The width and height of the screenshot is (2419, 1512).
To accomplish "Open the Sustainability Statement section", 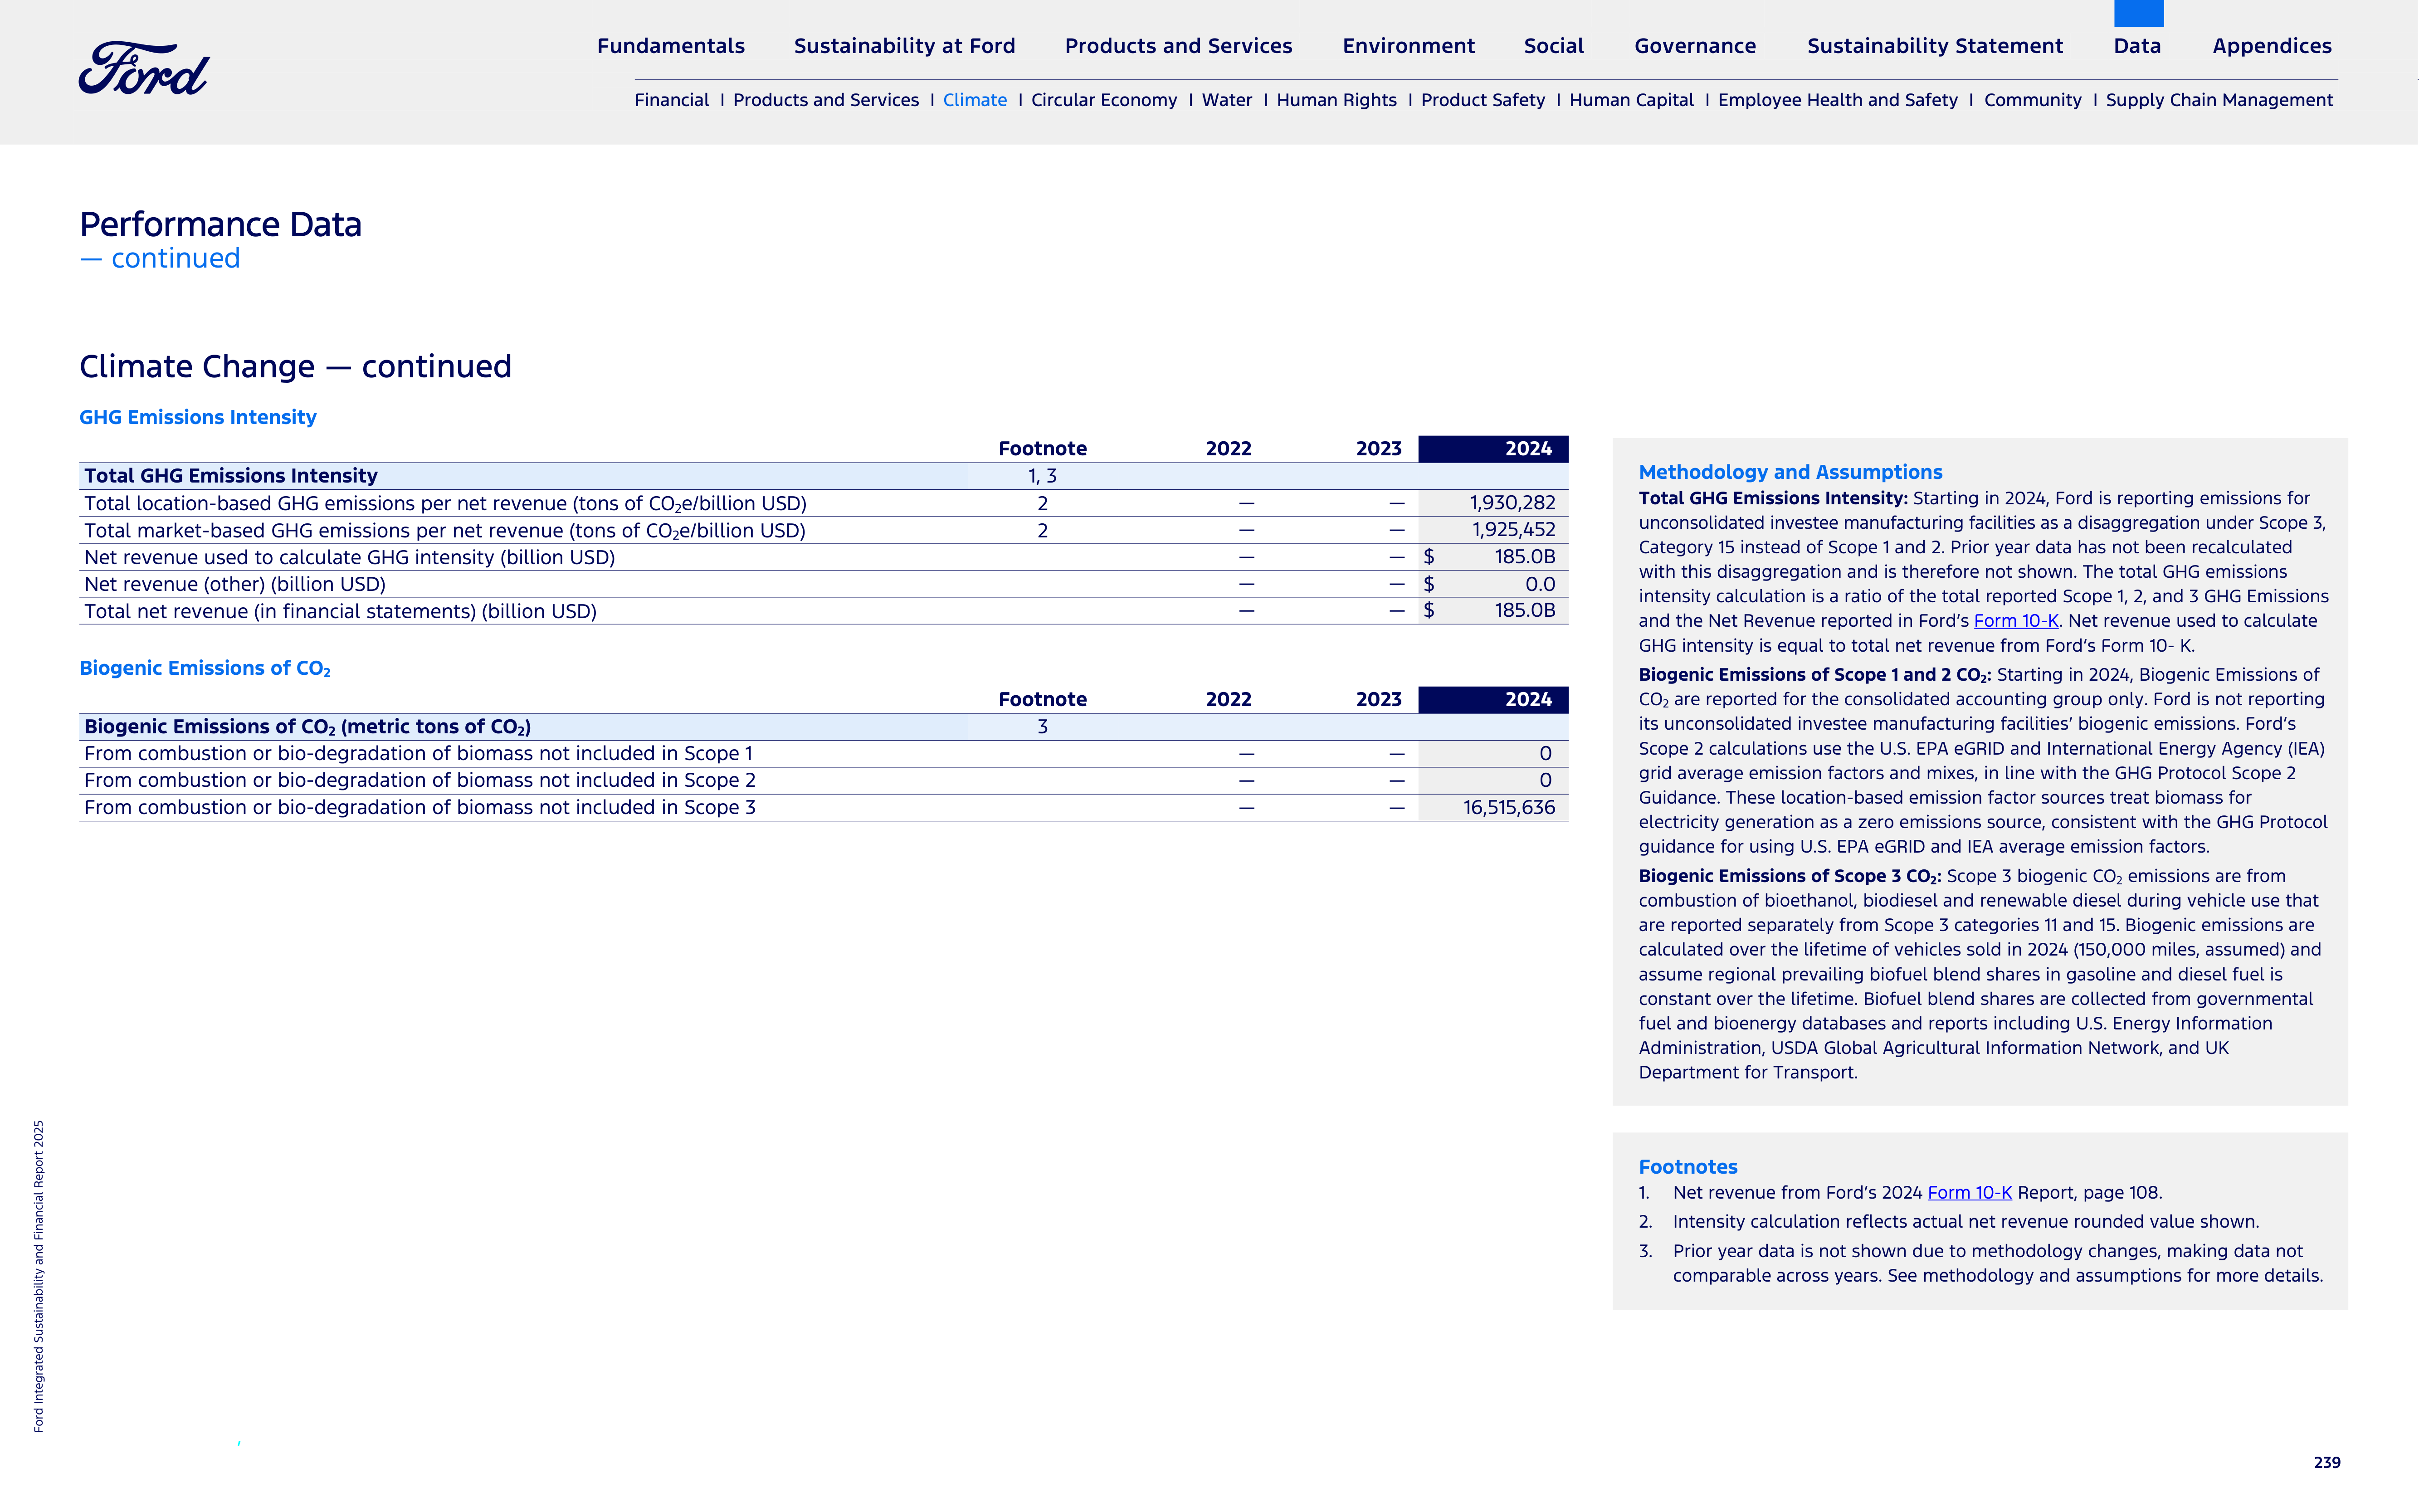I will pyautogui.click(x=1934, y=46).
